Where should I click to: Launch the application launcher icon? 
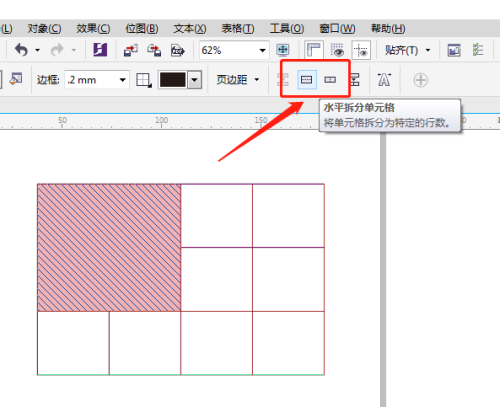pyautogui.click(x=100, y=50)
